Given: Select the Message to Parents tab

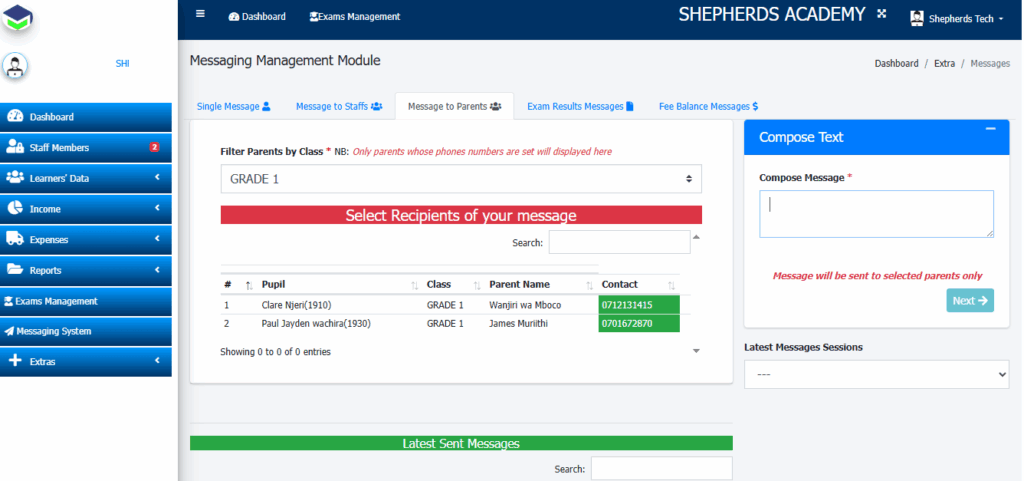Looking at the screenshot, I should coord(455,106).
